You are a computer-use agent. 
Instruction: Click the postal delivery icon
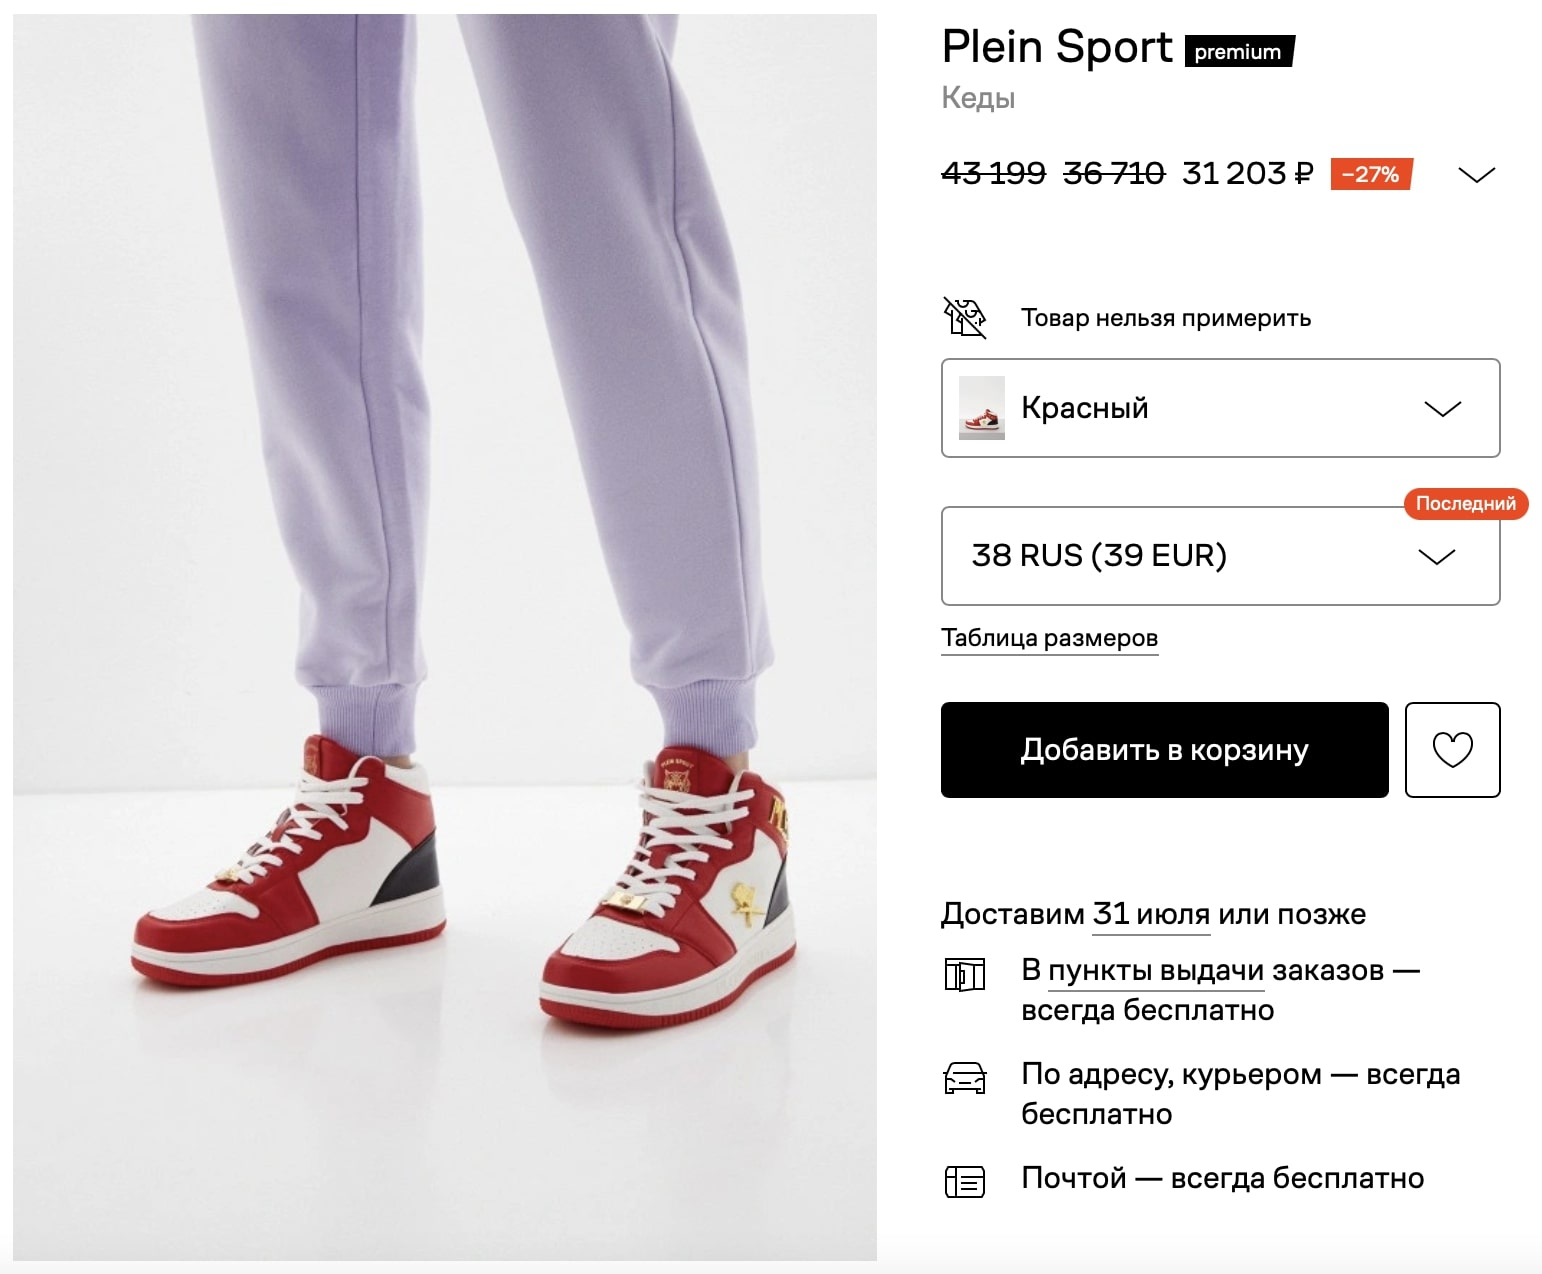[965, 1181]
